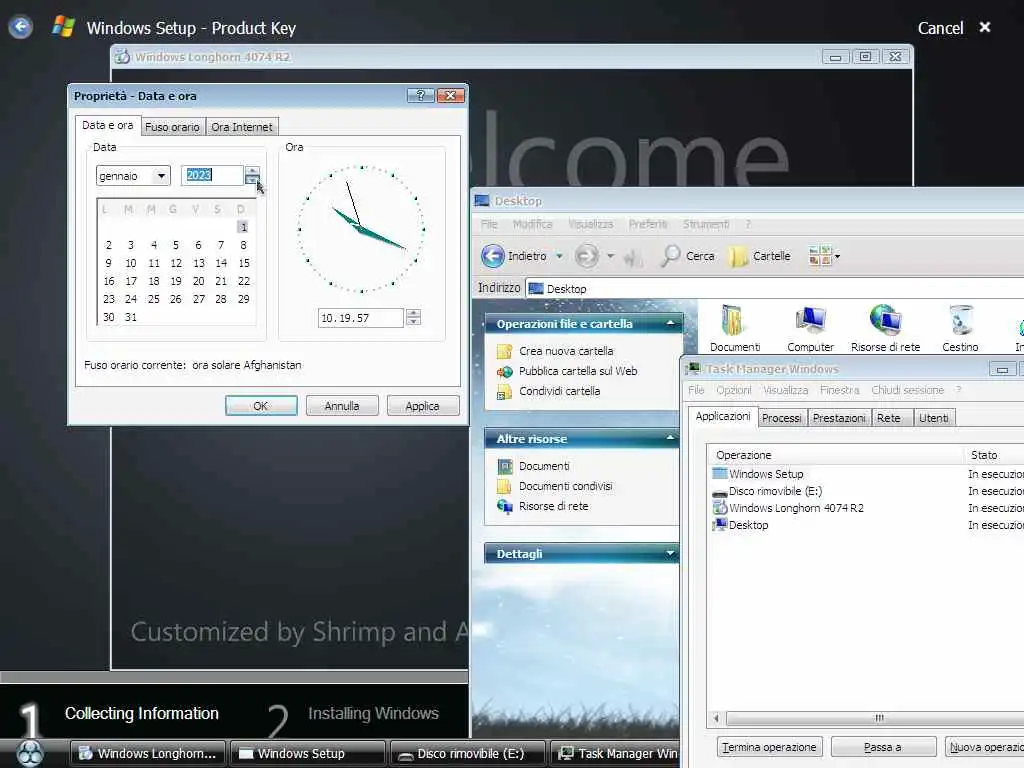Open the Finestra menu in Task Manager
This screenshot has width=1024, height=768.
839,390
